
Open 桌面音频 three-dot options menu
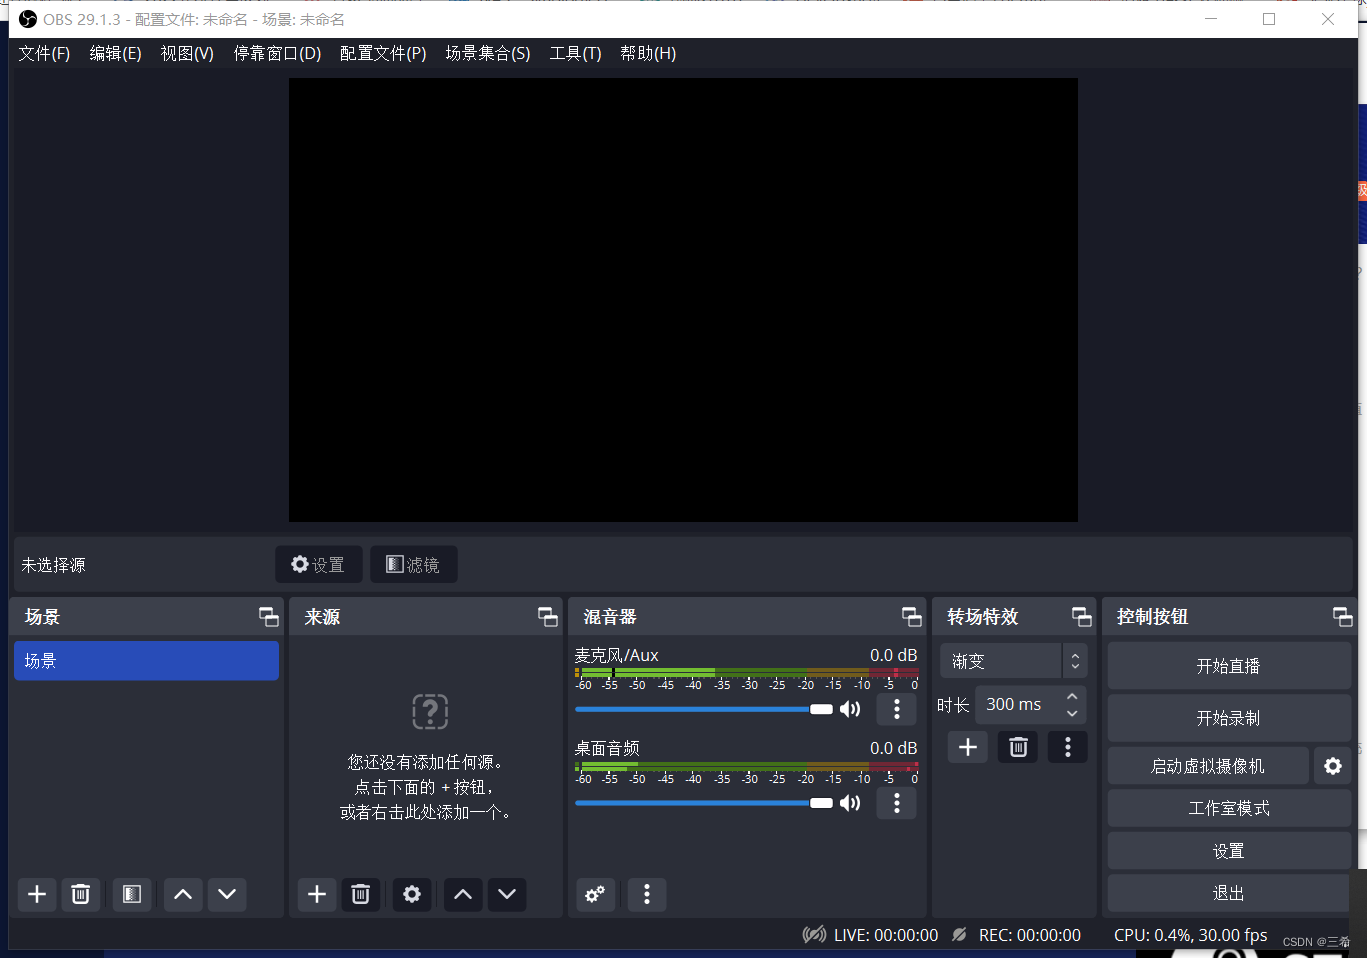pyautogui.click(x=897, y=803)
